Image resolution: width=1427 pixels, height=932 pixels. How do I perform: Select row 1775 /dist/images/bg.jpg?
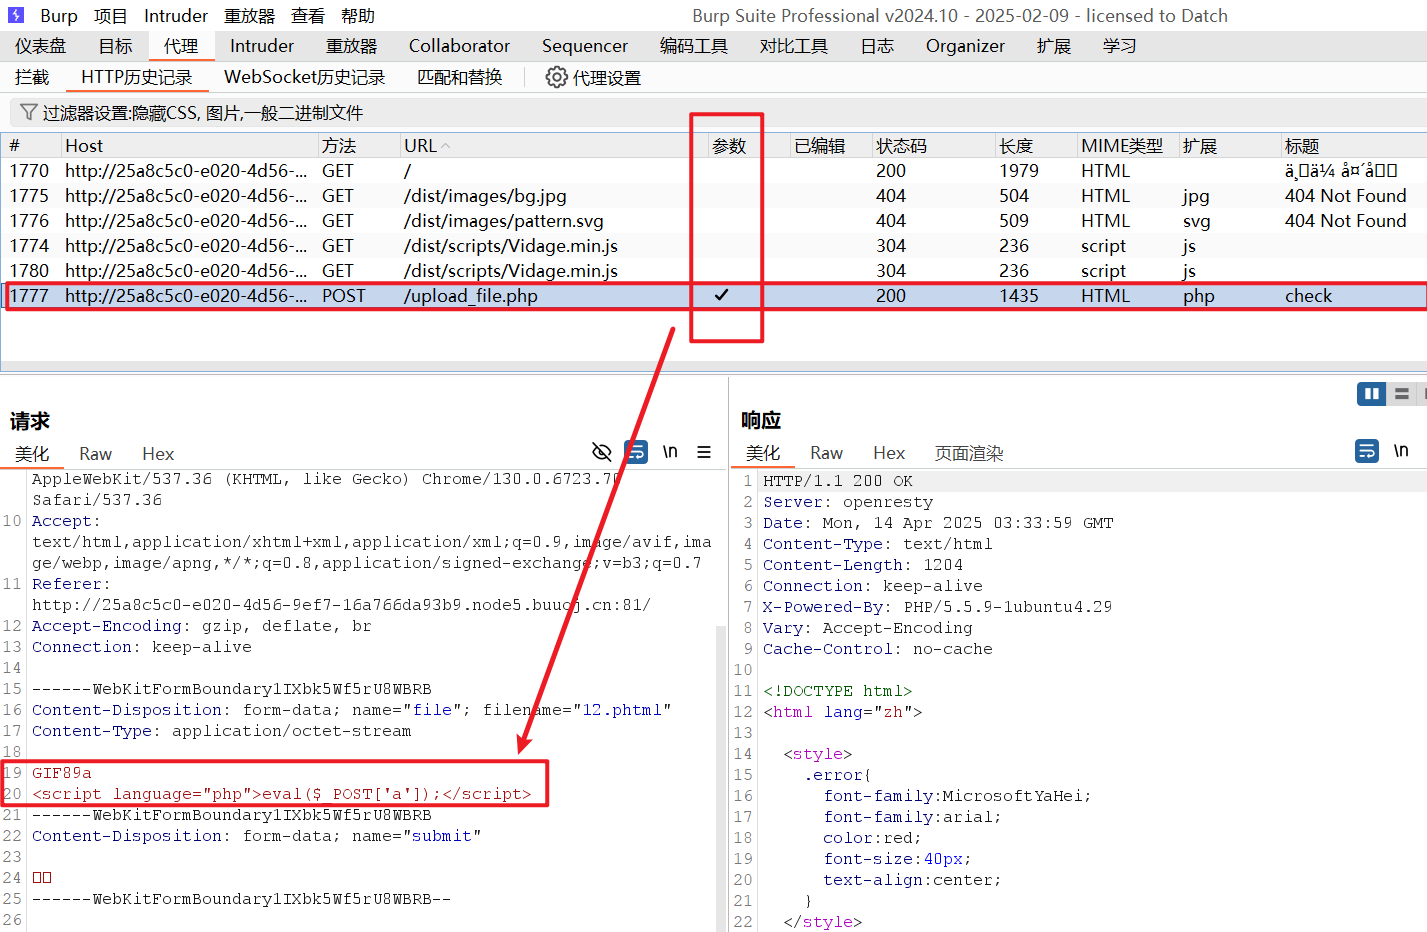(x=713, y=196)
